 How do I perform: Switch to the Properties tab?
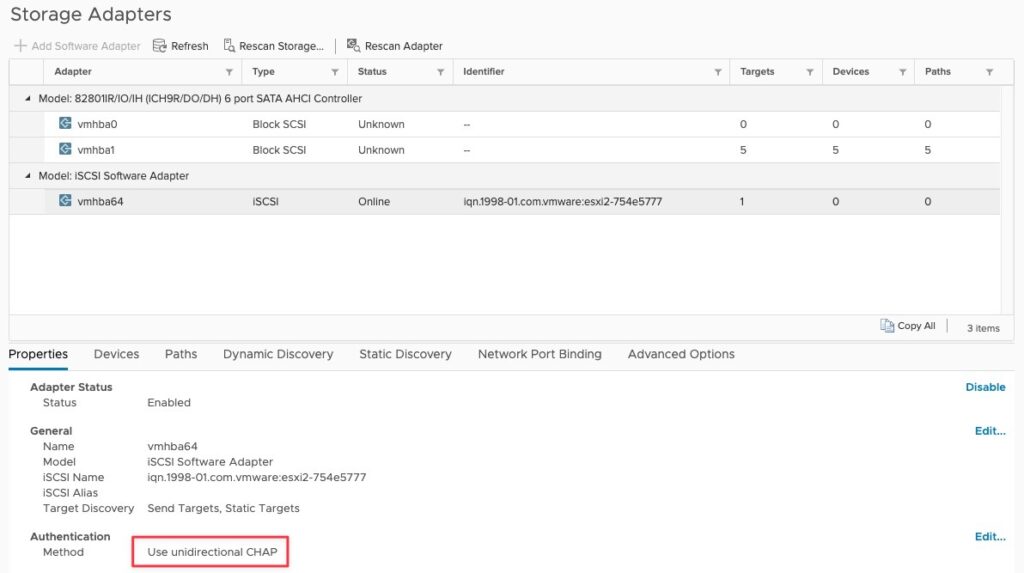[x=38, y=354]
